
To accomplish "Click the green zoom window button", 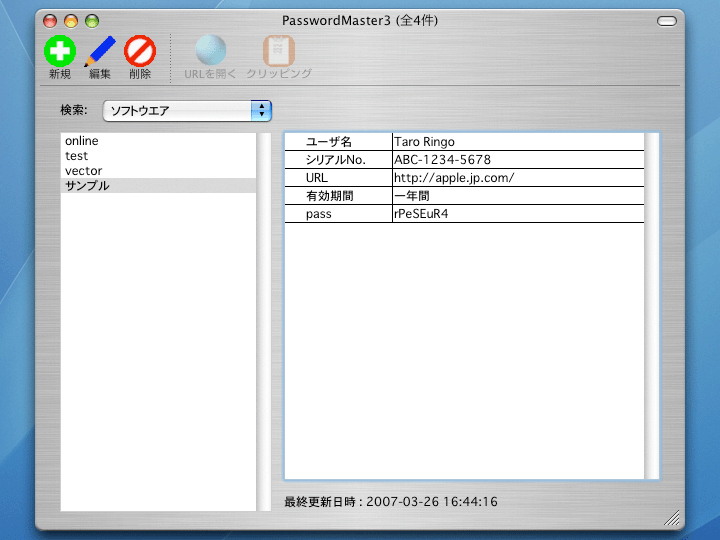I will tap(92, 21).
